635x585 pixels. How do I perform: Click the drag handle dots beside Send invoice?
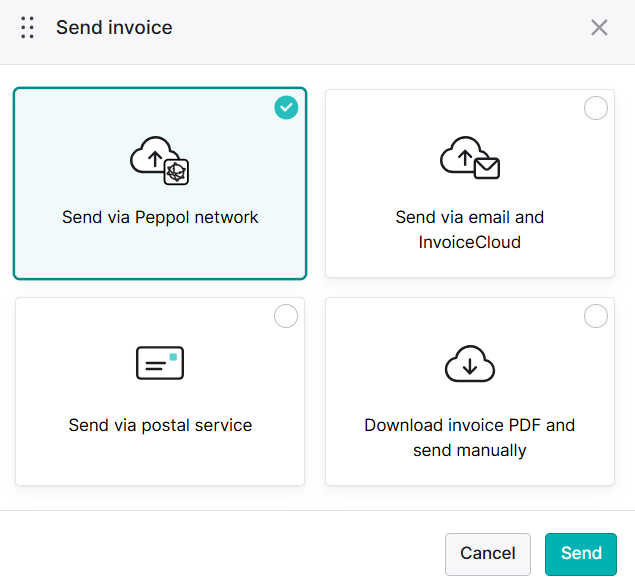(27, 28)
